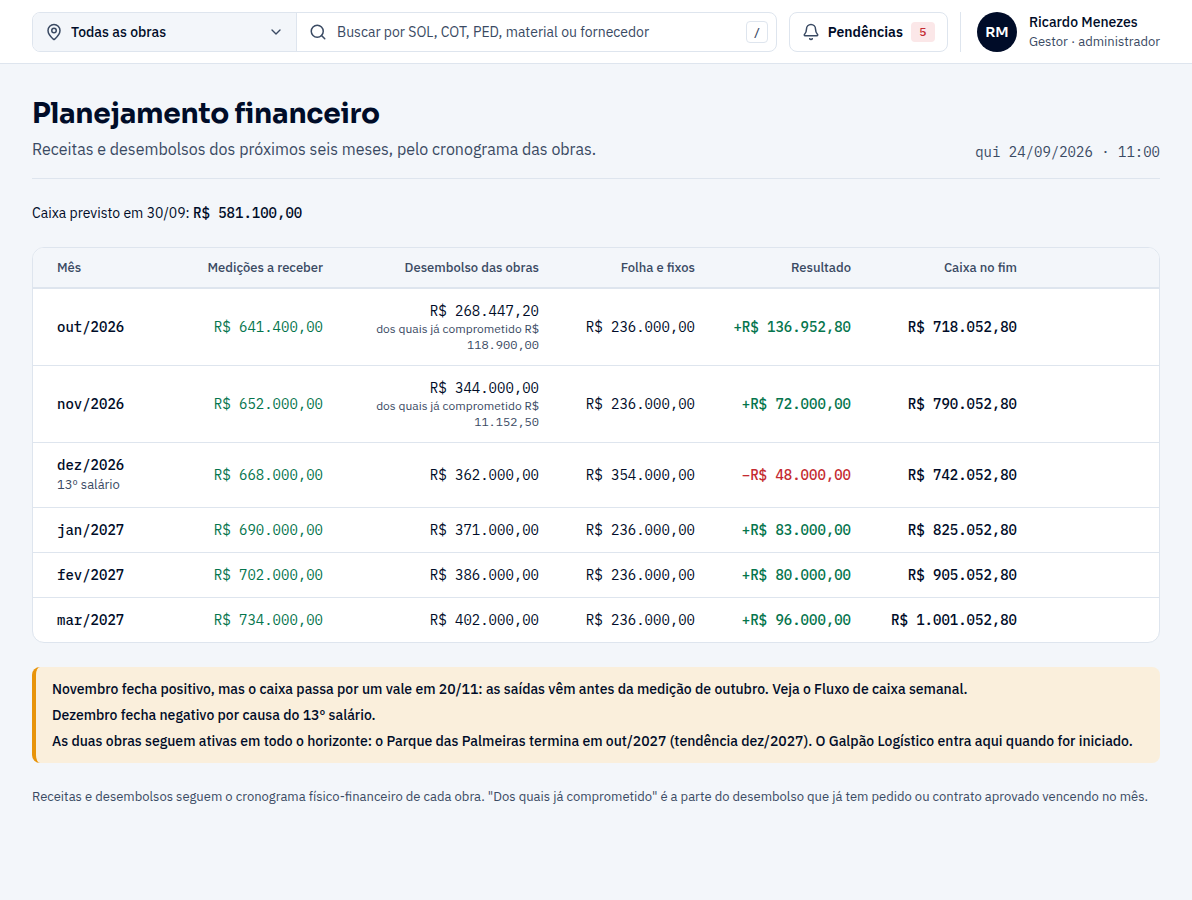The width and height of the screenshot is (1192, 900).
Task: Click the 13º salário note under dez/2026
Action: (x=88, y=484)
